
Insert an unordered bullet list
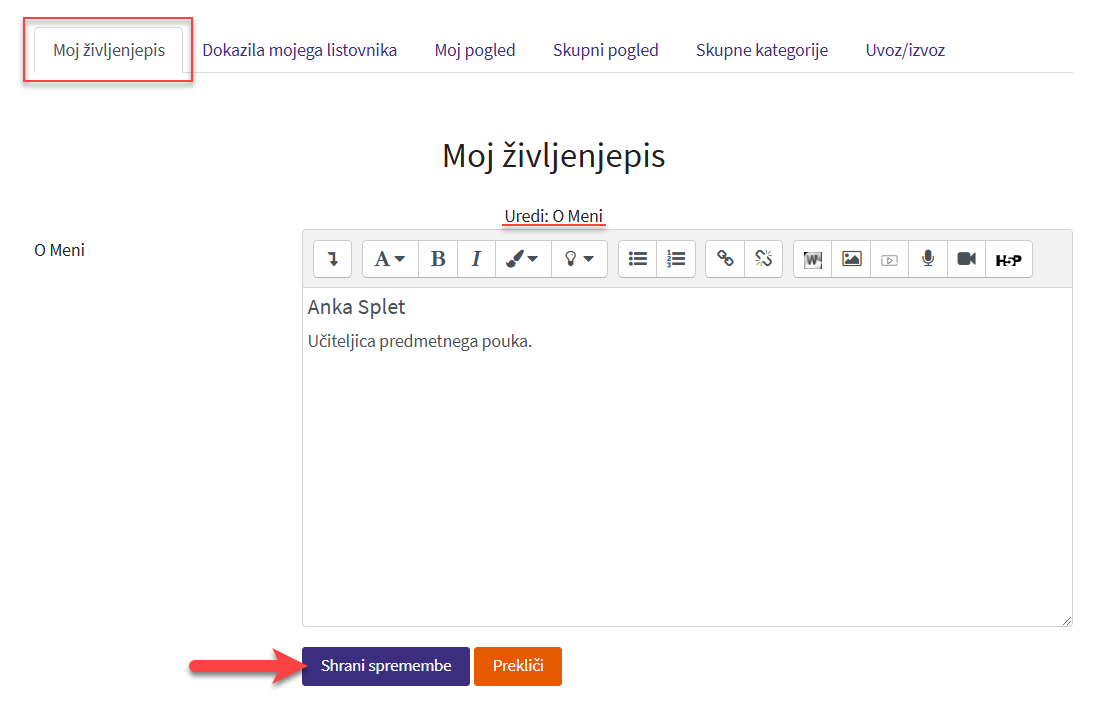tap(638, 259)
